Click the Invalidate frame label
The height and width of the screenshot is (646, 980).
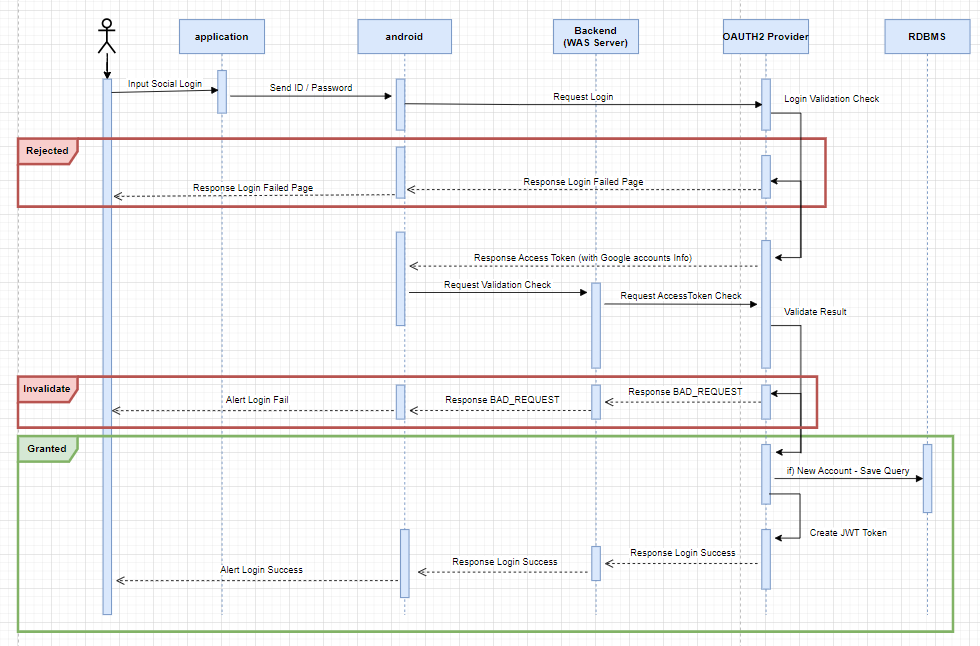coord(46,389)
